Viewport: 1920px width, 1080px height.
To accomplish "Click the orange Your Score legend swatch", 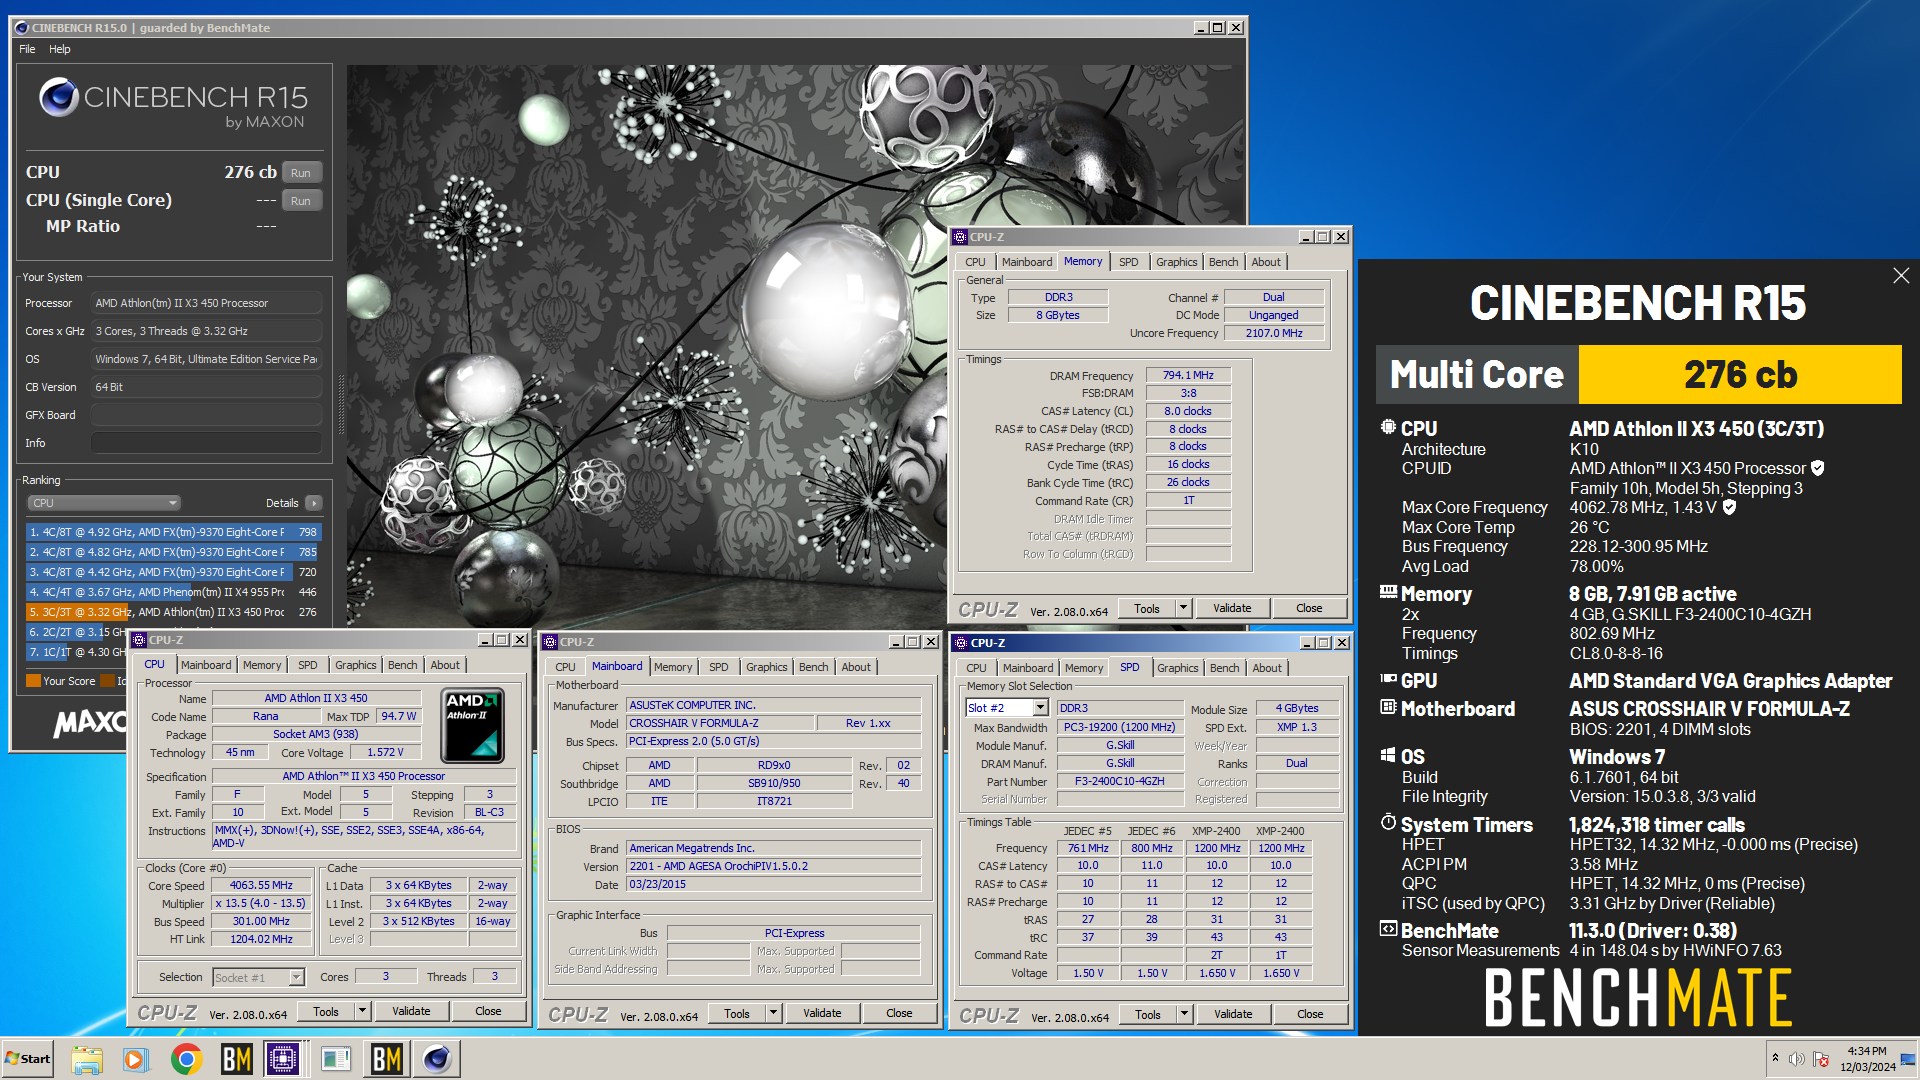I will click(x=33, y=681).
